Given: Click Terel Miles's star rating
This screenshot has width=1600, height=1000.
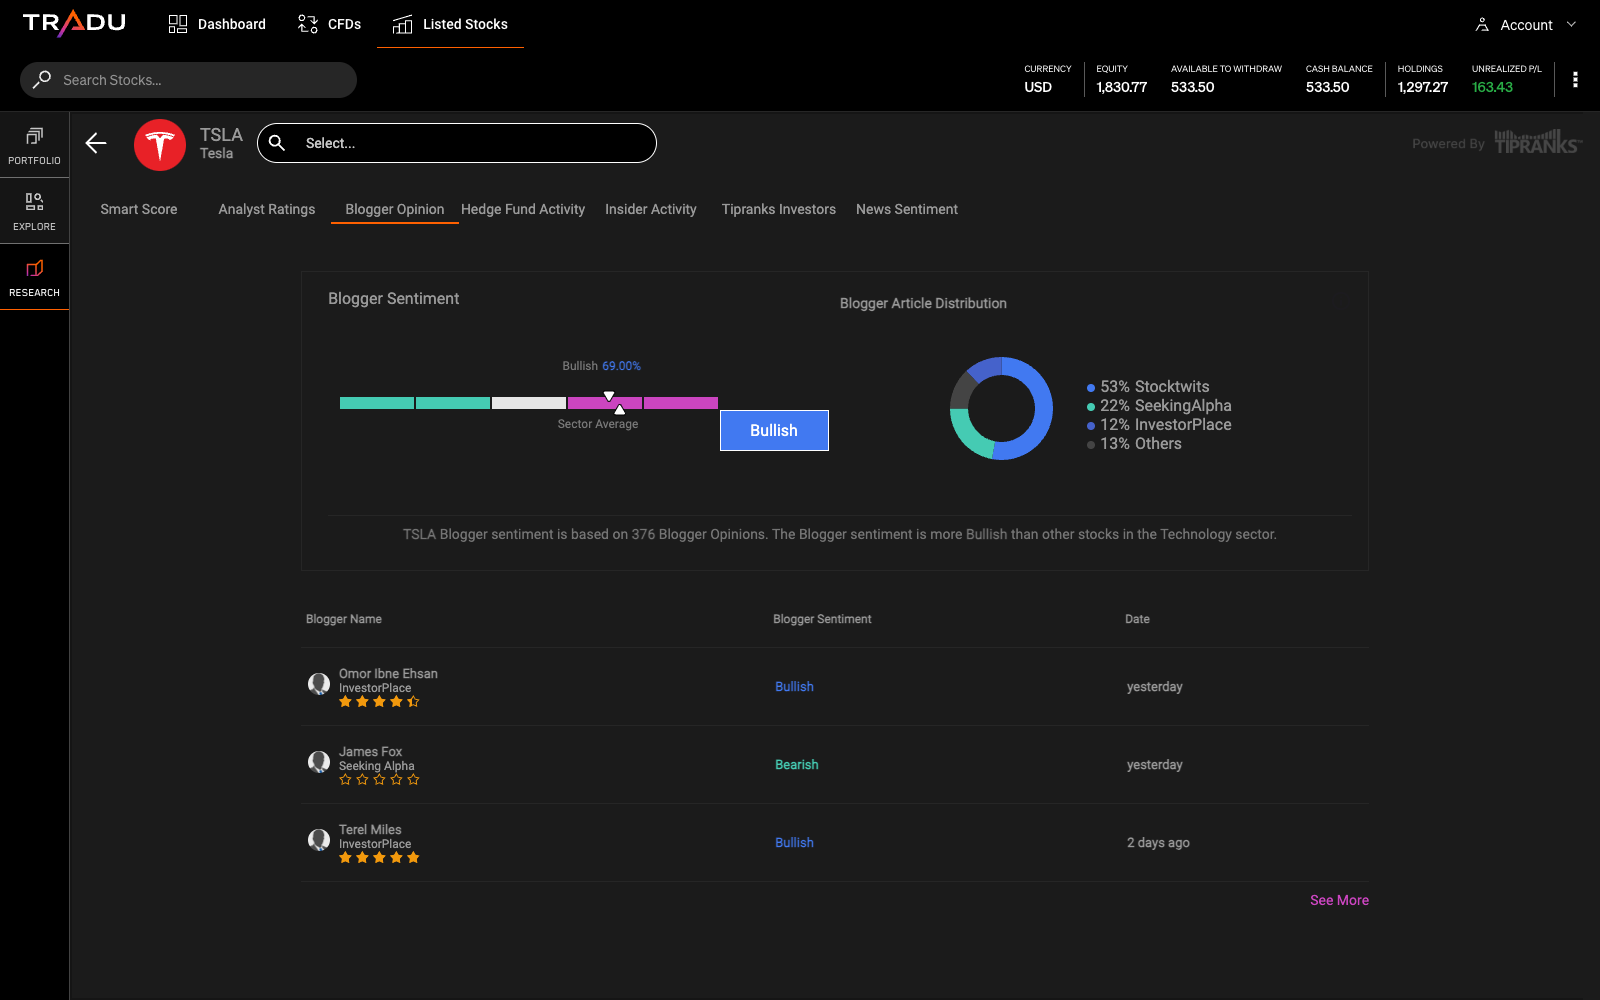Looking at the screenshot, I should 379,858.
